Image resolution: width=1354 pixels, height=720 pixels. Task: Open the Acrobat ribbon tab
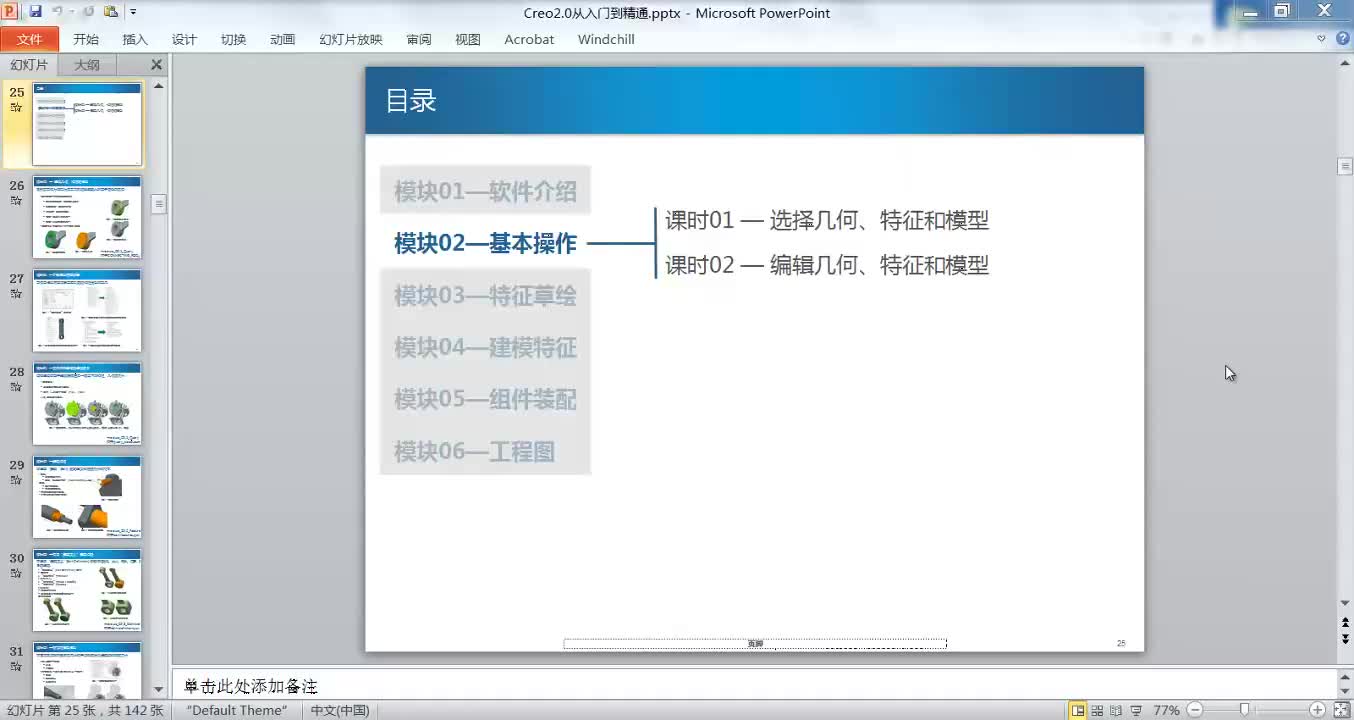529,40
